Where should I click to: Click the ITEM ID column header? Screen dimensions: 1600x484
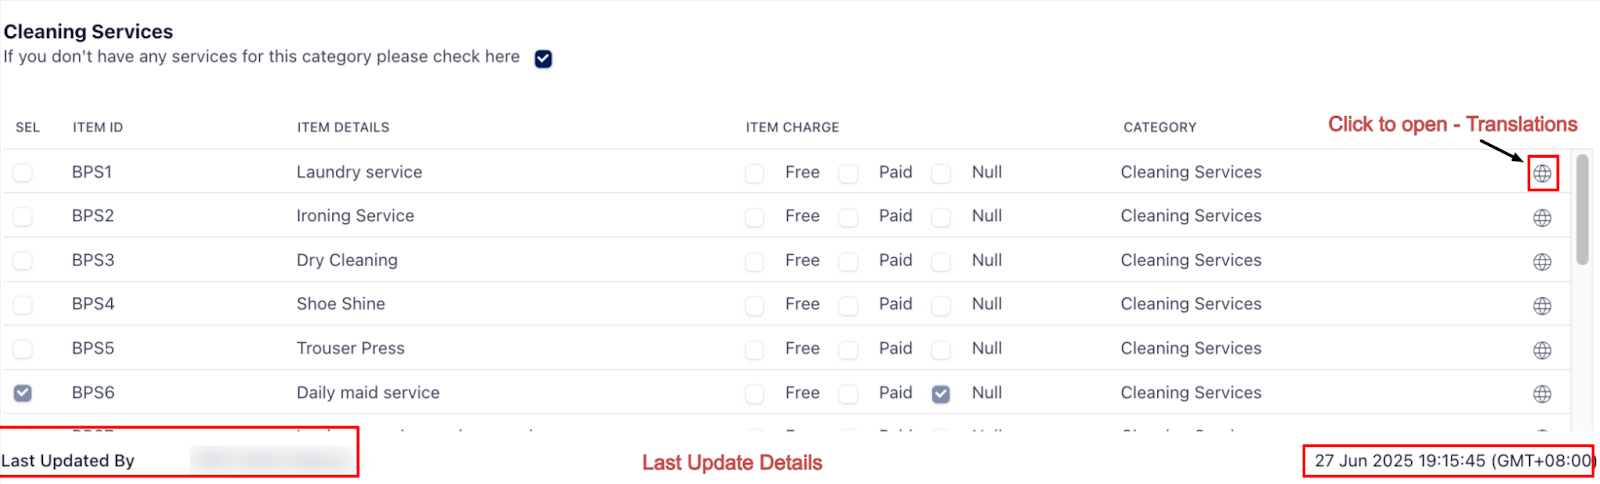click(x=98, y=127)
